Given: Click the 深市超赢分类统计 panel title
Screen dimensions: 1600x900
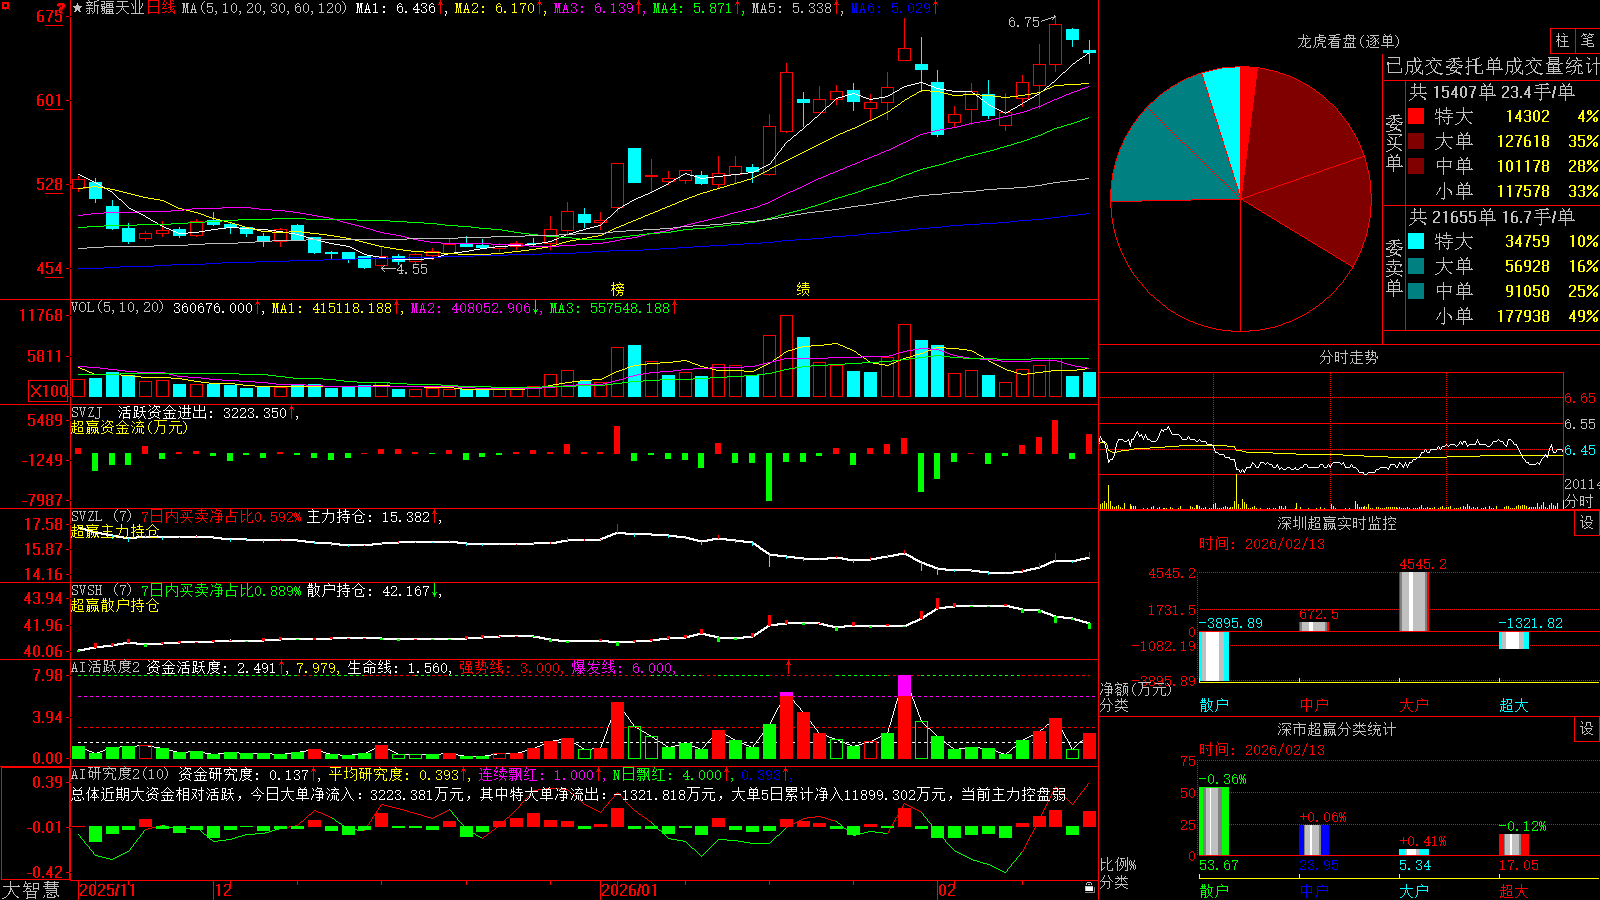Looking at the screenshot, I should (1337, 729).
